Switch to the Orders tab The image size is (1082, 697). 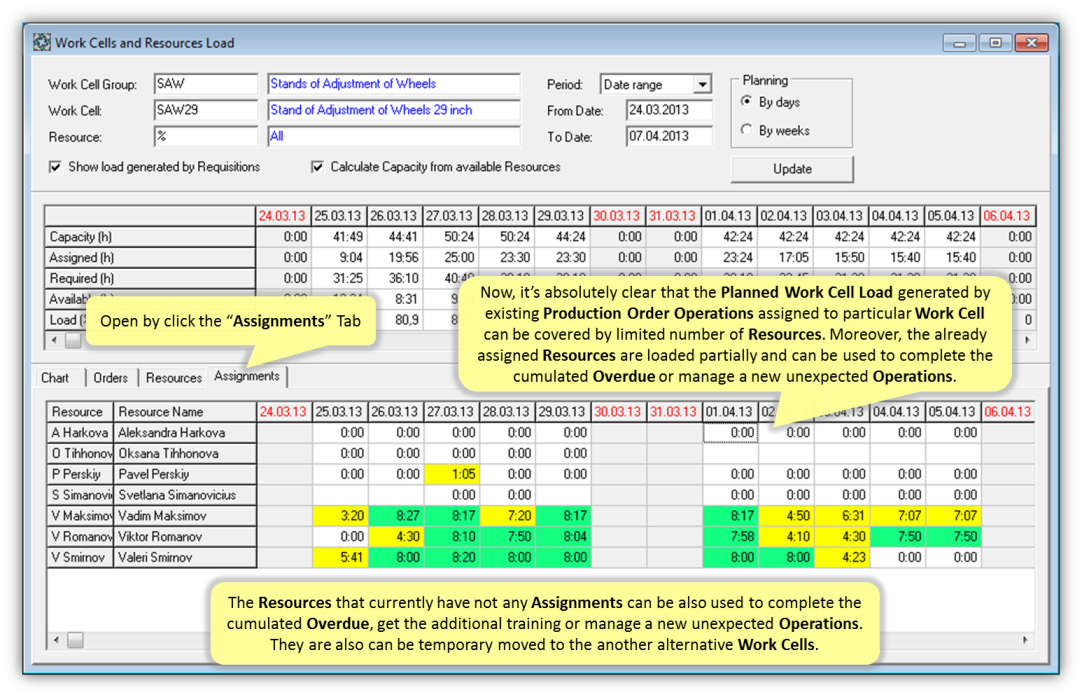point(110,377)
